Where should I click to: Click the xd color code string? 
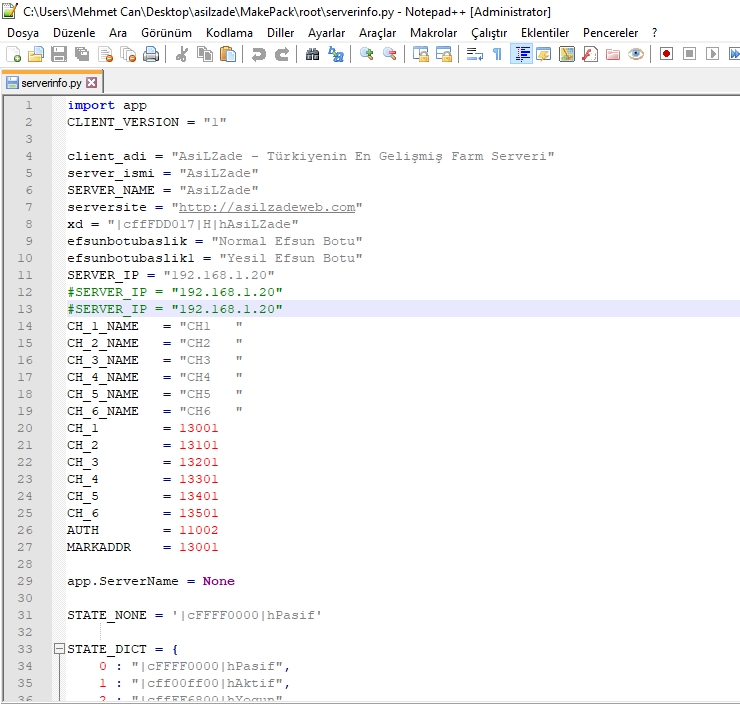pyautogui.click(x=203, y=224)
